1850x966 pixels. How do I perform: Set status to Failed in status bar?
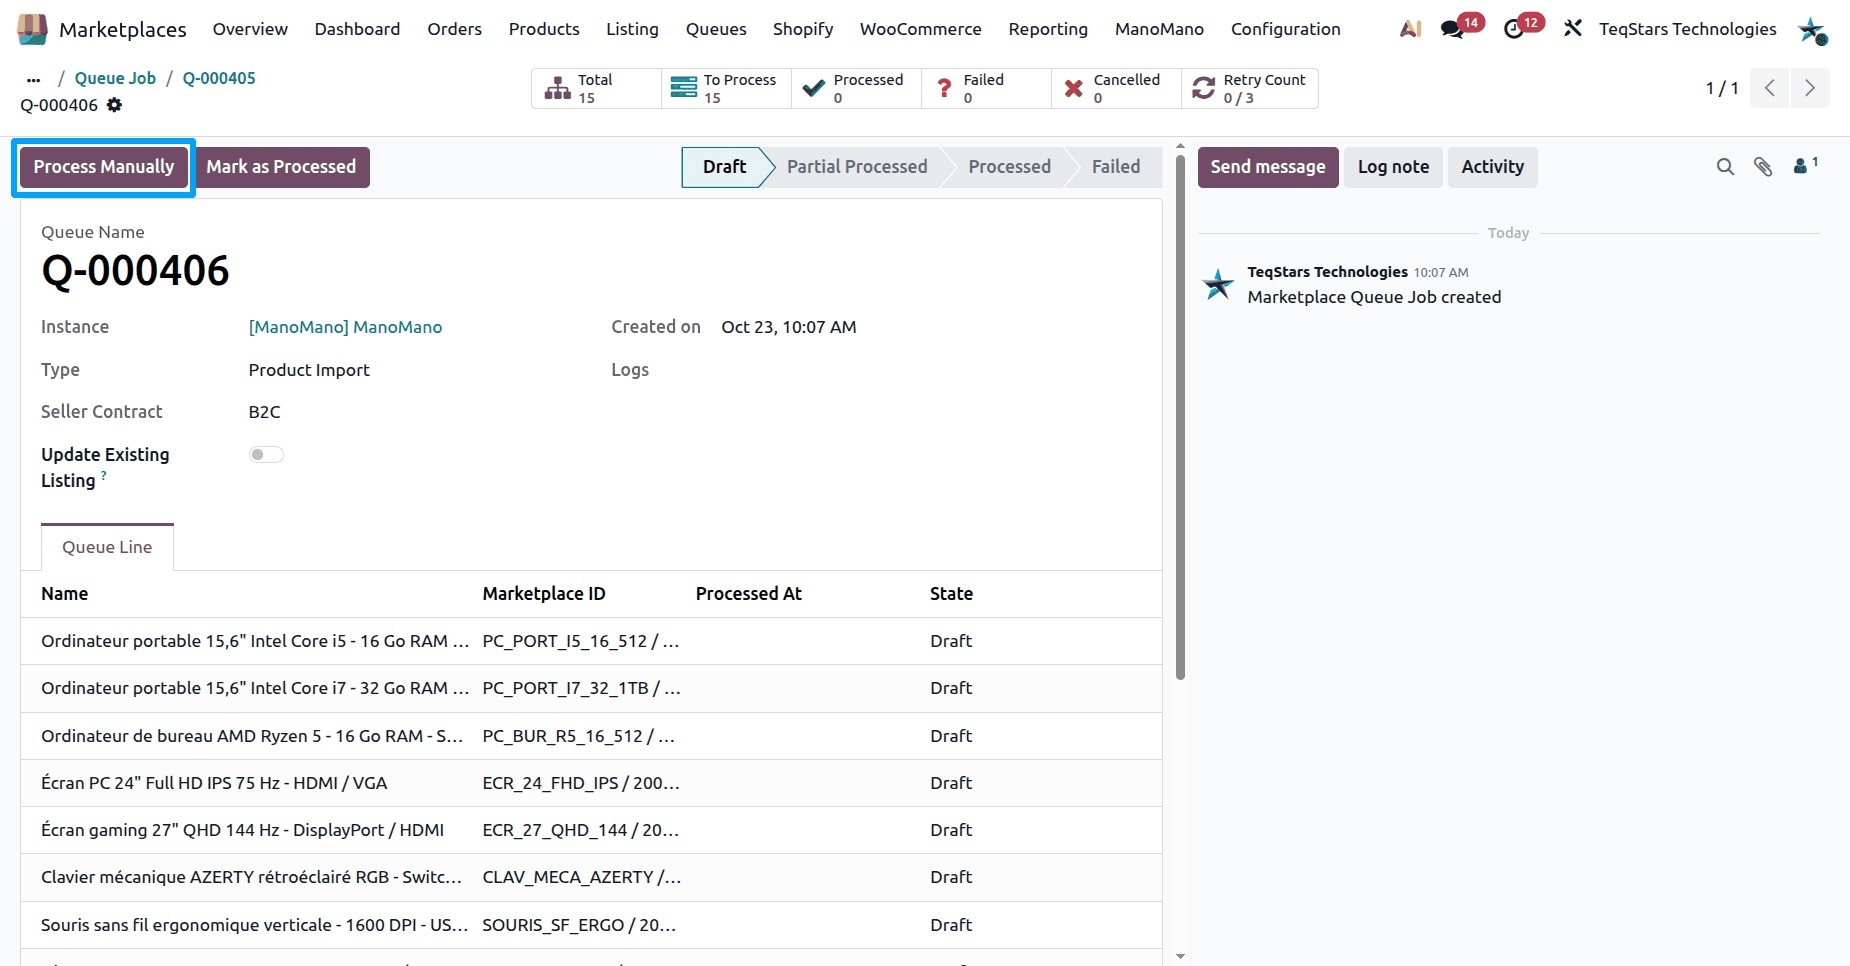(1115, 167)
